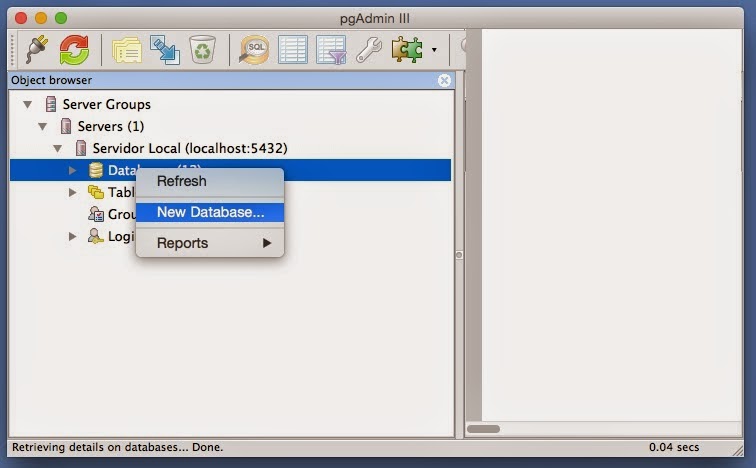756x468 pixels.
Task: Collapse the Servidor Local node
Action: pyautogui.click(x=57, y=148)
